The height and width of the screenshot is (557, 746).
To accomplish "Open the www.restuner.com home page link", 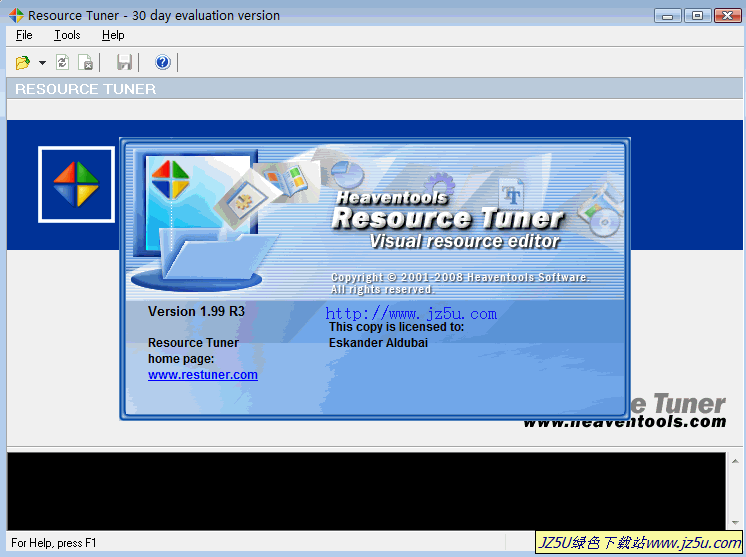I will tap(203, 375).
